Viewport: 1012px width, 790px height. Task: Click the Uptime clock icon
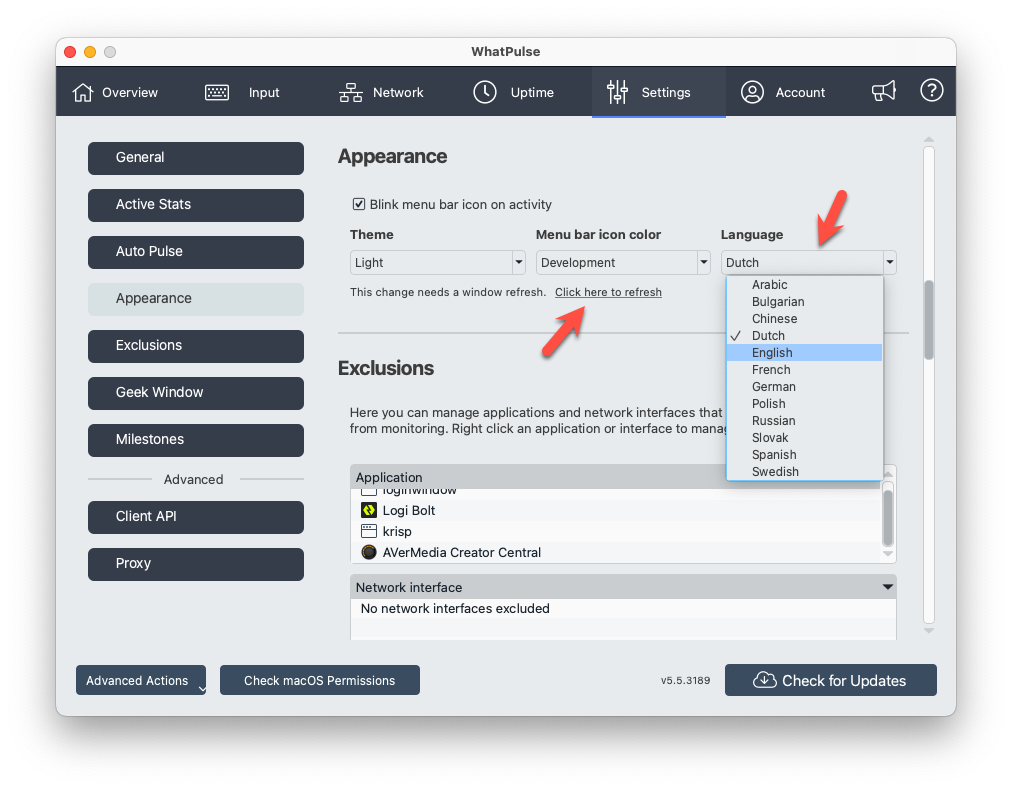[485, 92]
